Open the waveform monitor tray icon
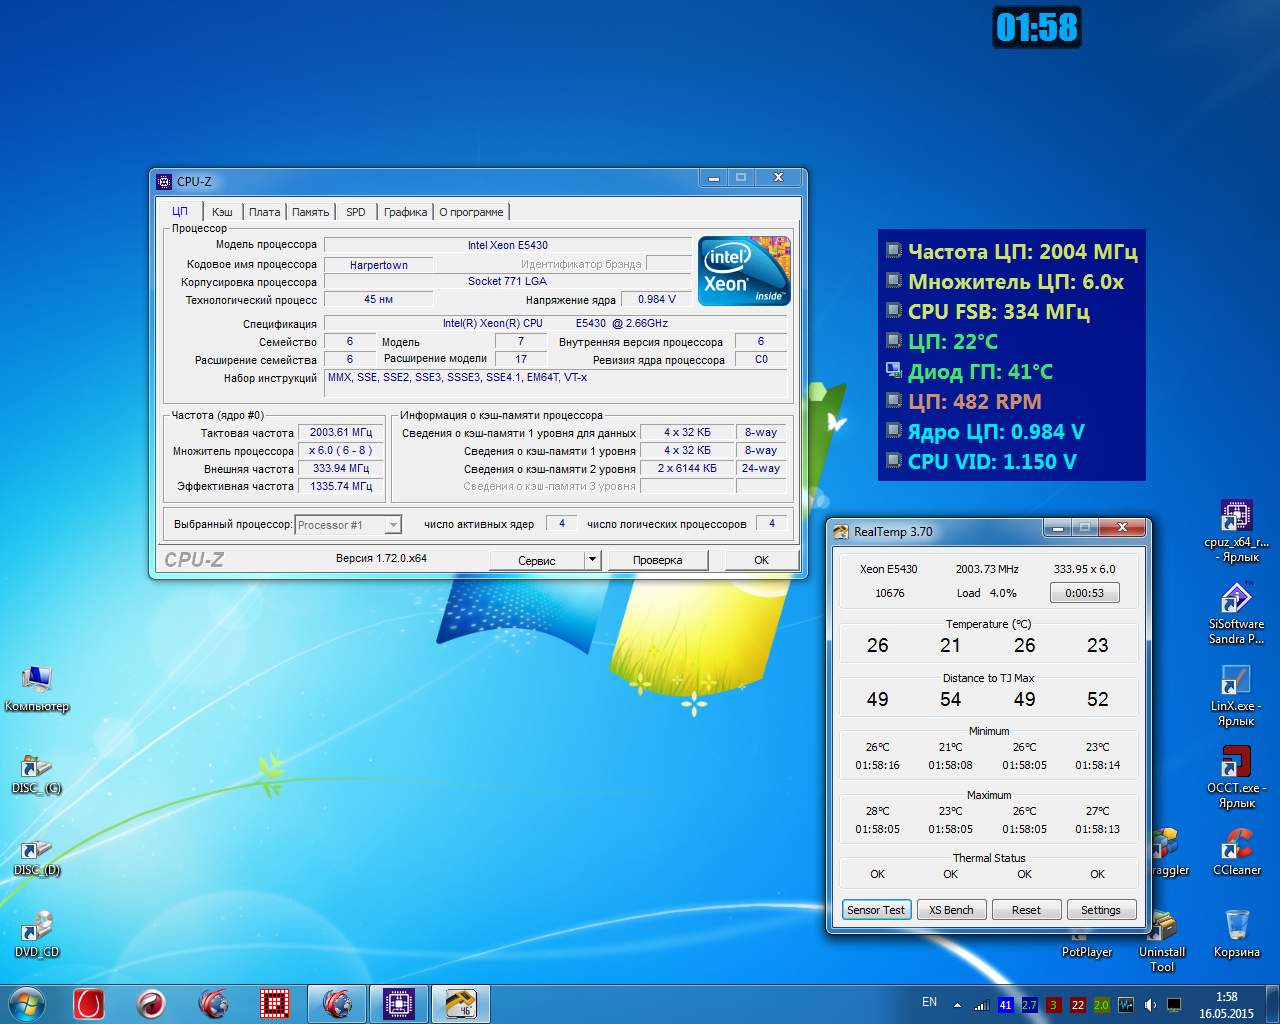Viewport: 1280px width, 1024px height. pyautogui.click(x=1126, y=1005)
